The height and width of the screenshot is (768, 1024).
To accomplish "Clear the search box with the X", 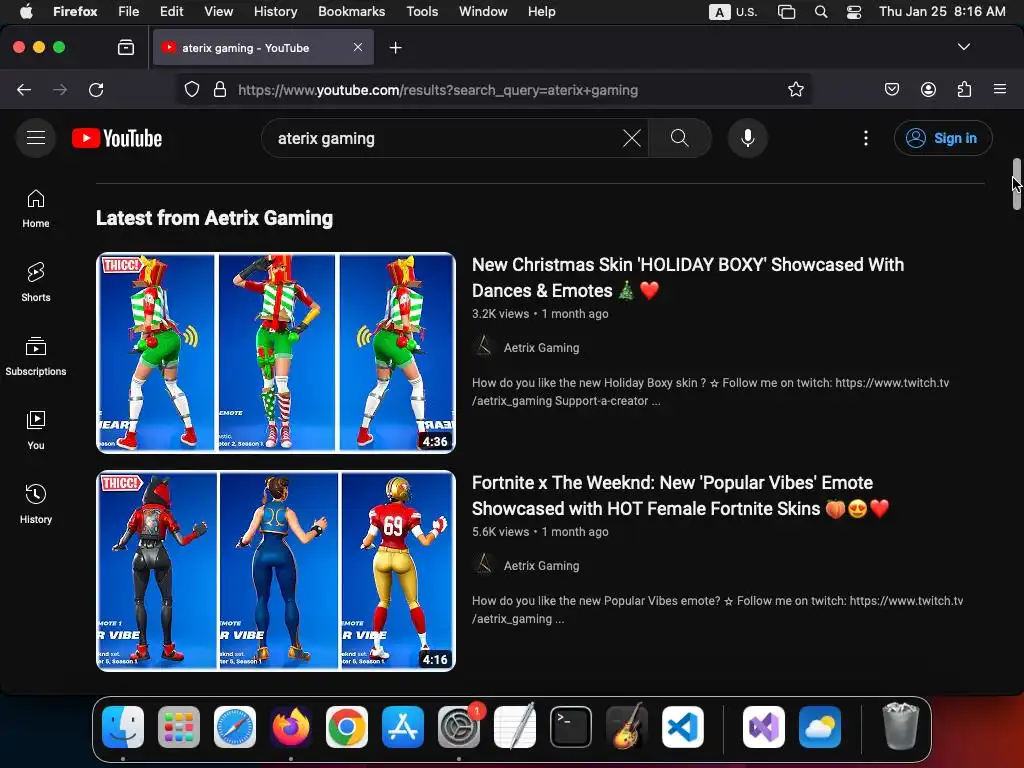I will [x=632, y=138].
